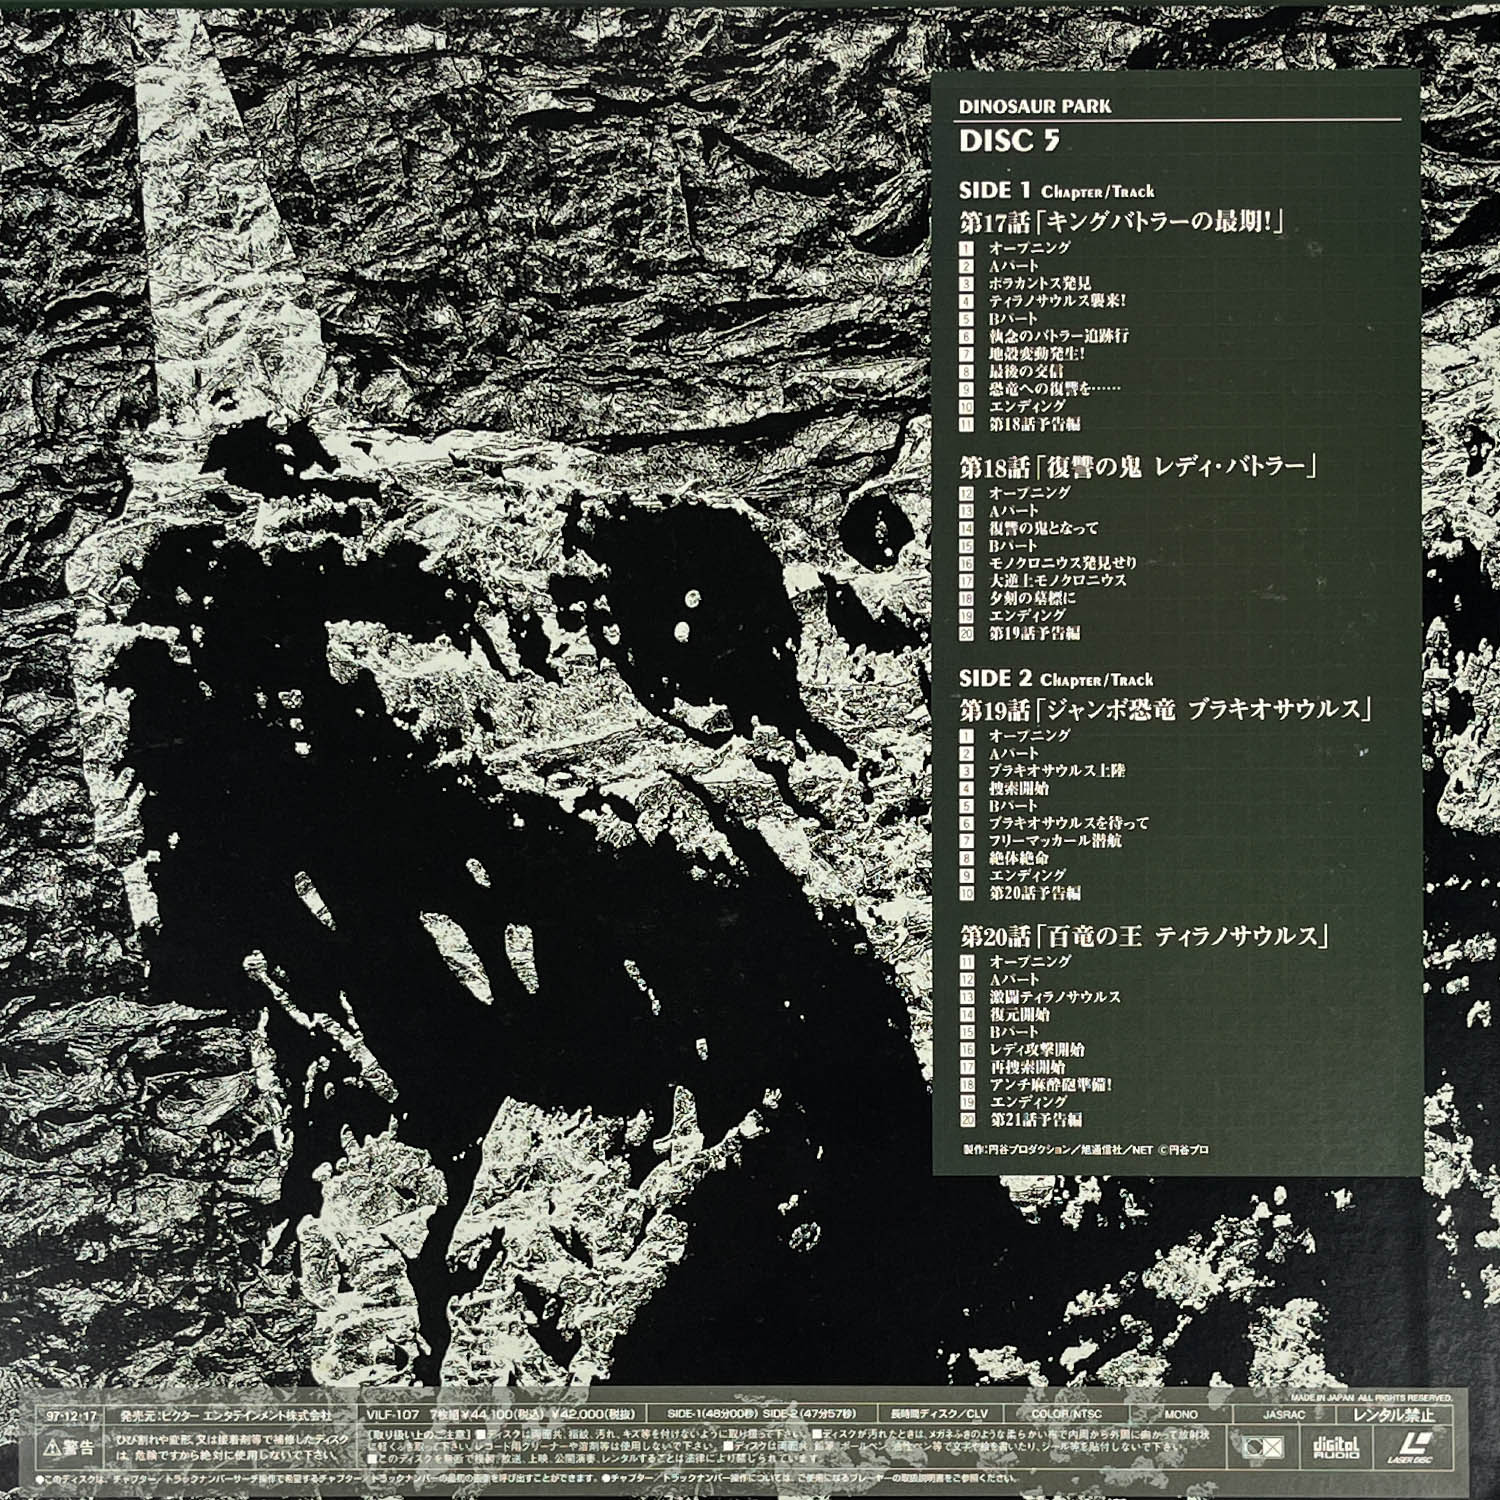1500x1500 pixels.
Task: Click chapter 夕刻の墓標に
Action: point(1032,597)
